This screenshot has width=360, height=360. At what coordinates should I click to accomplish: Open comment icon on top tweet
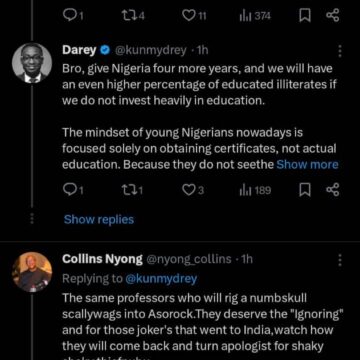pyautogui.click(x=73, y=16)
